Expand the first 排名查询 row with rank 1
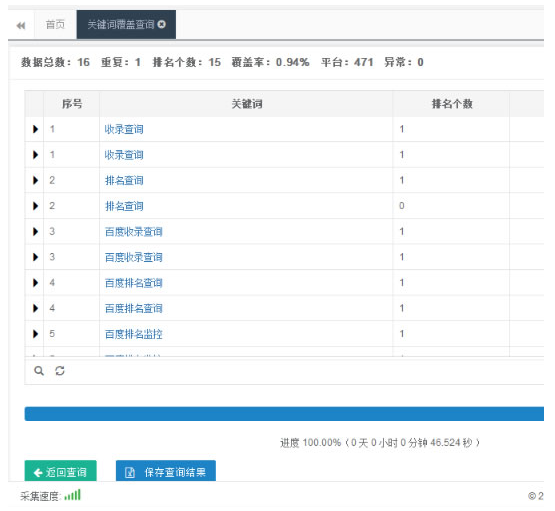The height and width of the screenshot is (511, 555). (x=35, y=180)
